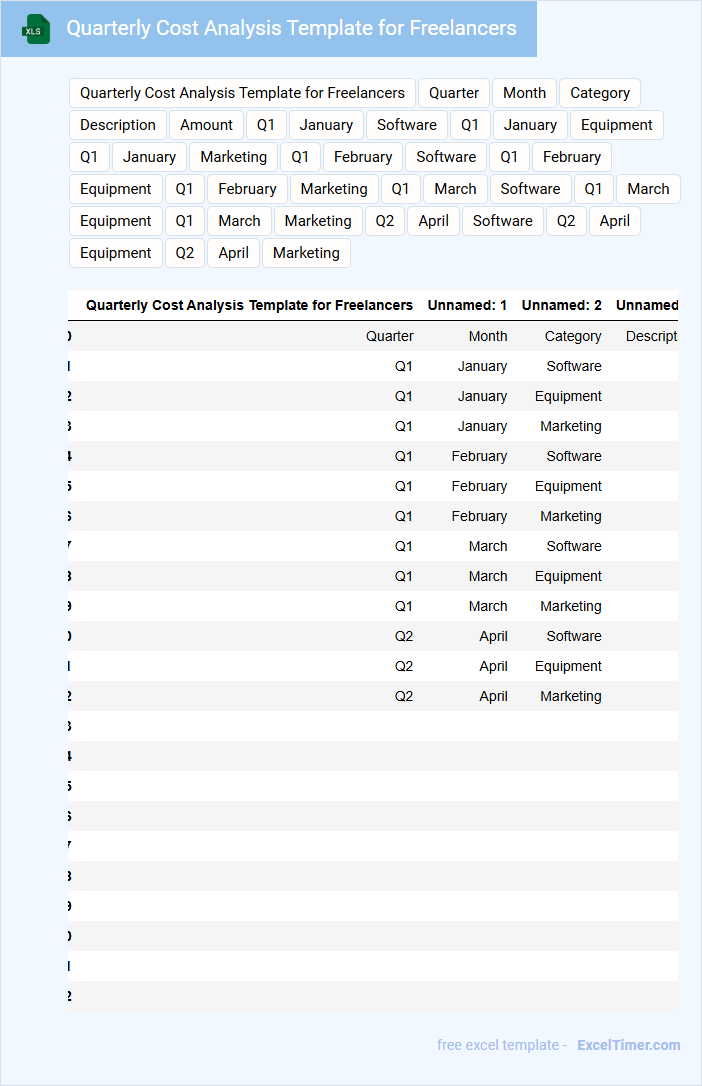
Task: Click 'April' in the table's Software row
Action: [494, 637]
